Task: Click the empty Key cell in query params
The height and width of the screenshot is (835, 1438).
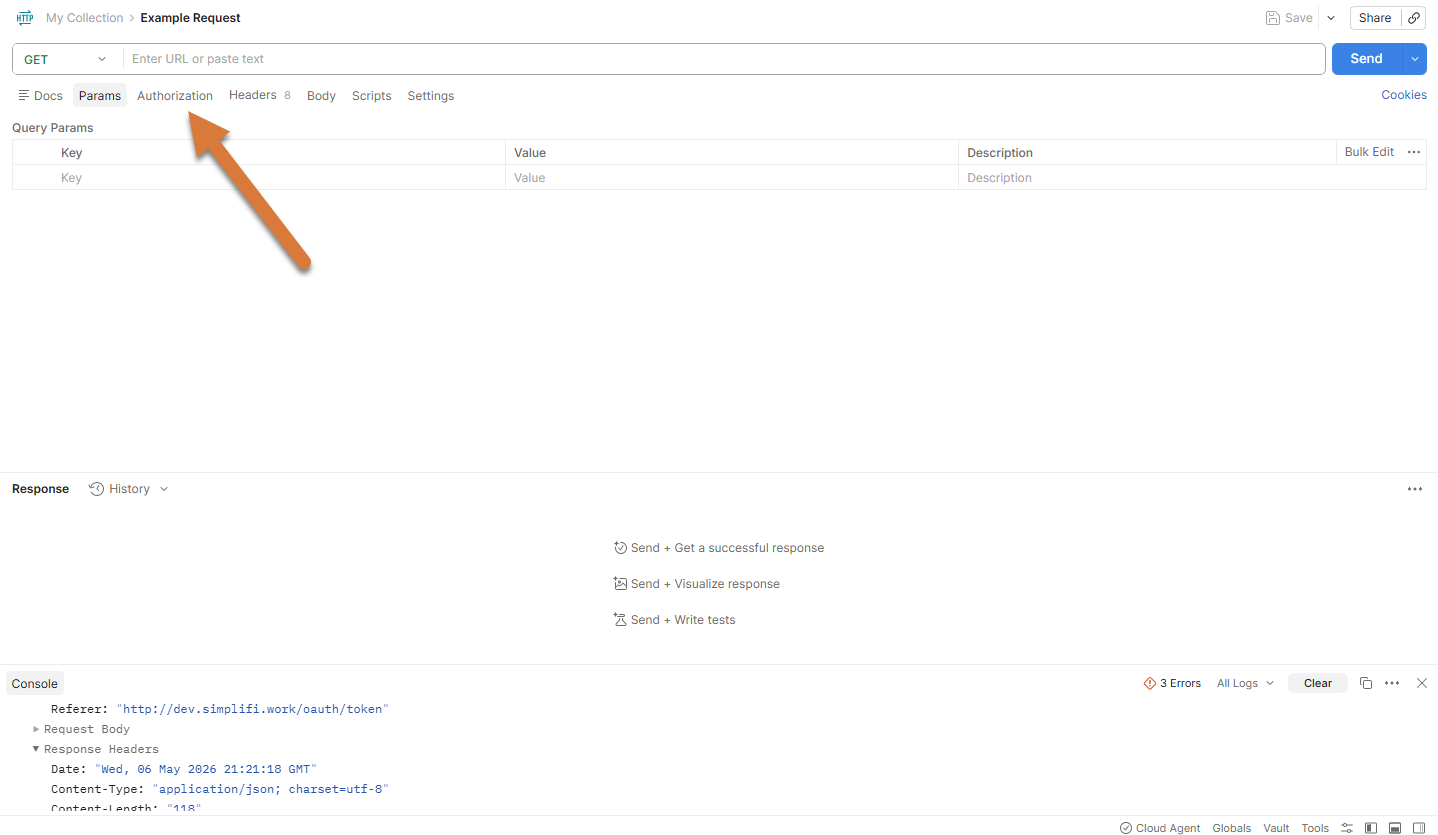Action: pyautogui.click(x=280, y=178)
